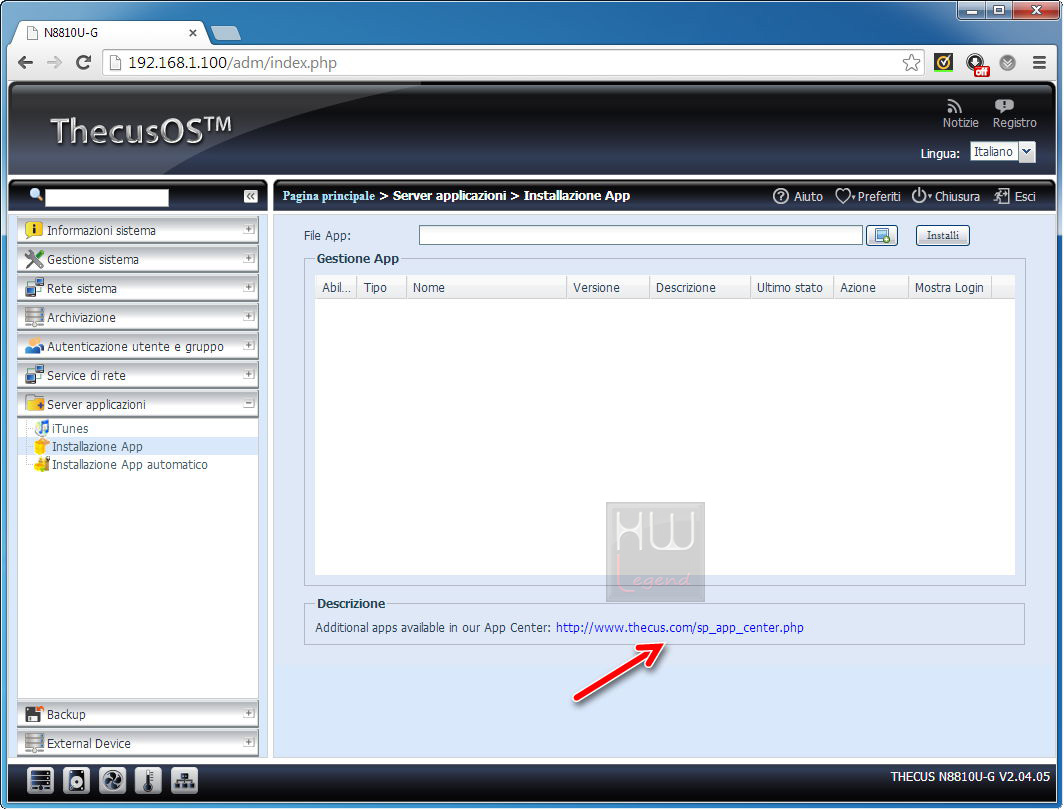The image size is (1064, 810).
Task: Select Installazione App tree item
Action: (x=97, y=446)
